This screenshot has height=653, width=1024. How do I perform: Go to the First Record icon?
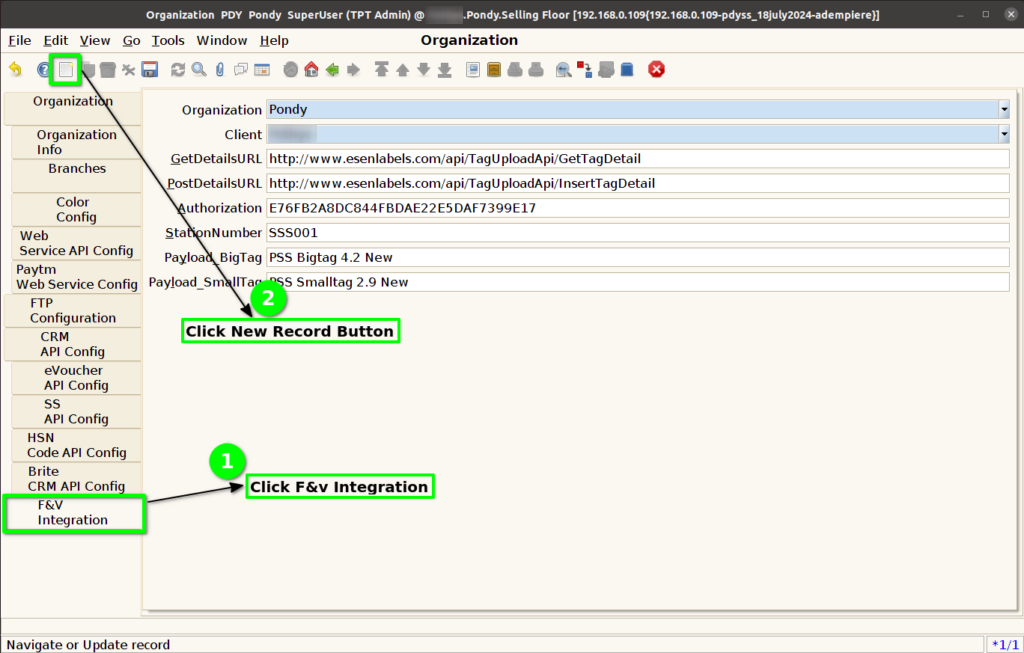tap(381, 69)
